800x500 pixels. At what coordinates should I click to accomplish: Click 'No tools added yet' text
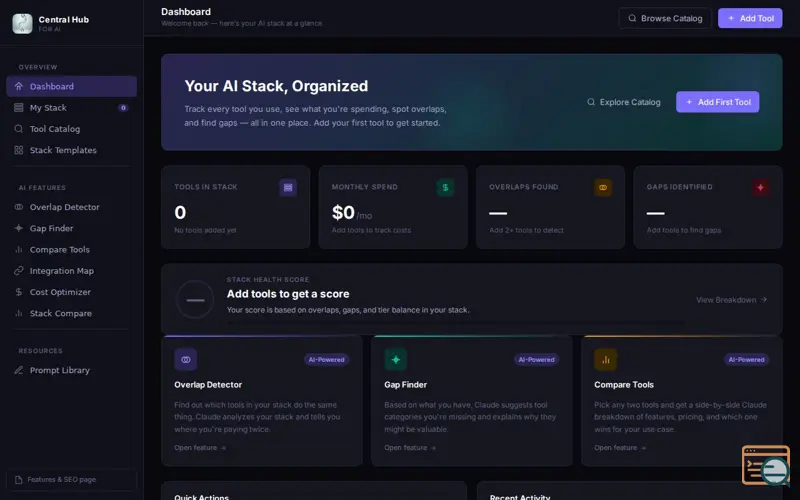205,230
